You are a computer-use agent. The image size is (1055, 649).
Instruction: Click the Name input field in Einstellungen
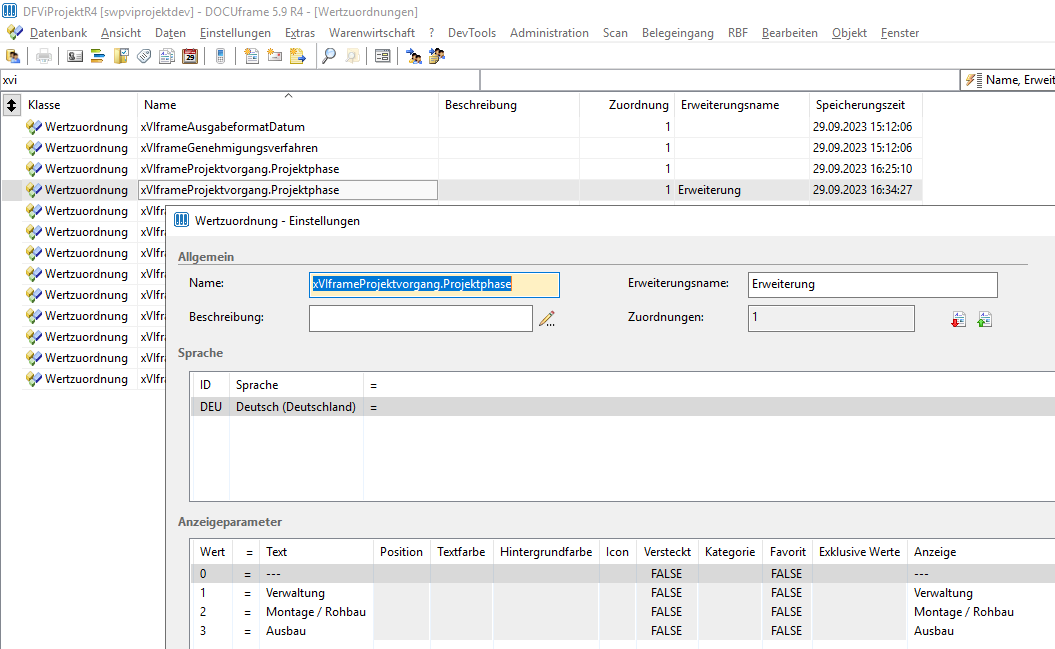pyautogui.click(x=434, y=284)
